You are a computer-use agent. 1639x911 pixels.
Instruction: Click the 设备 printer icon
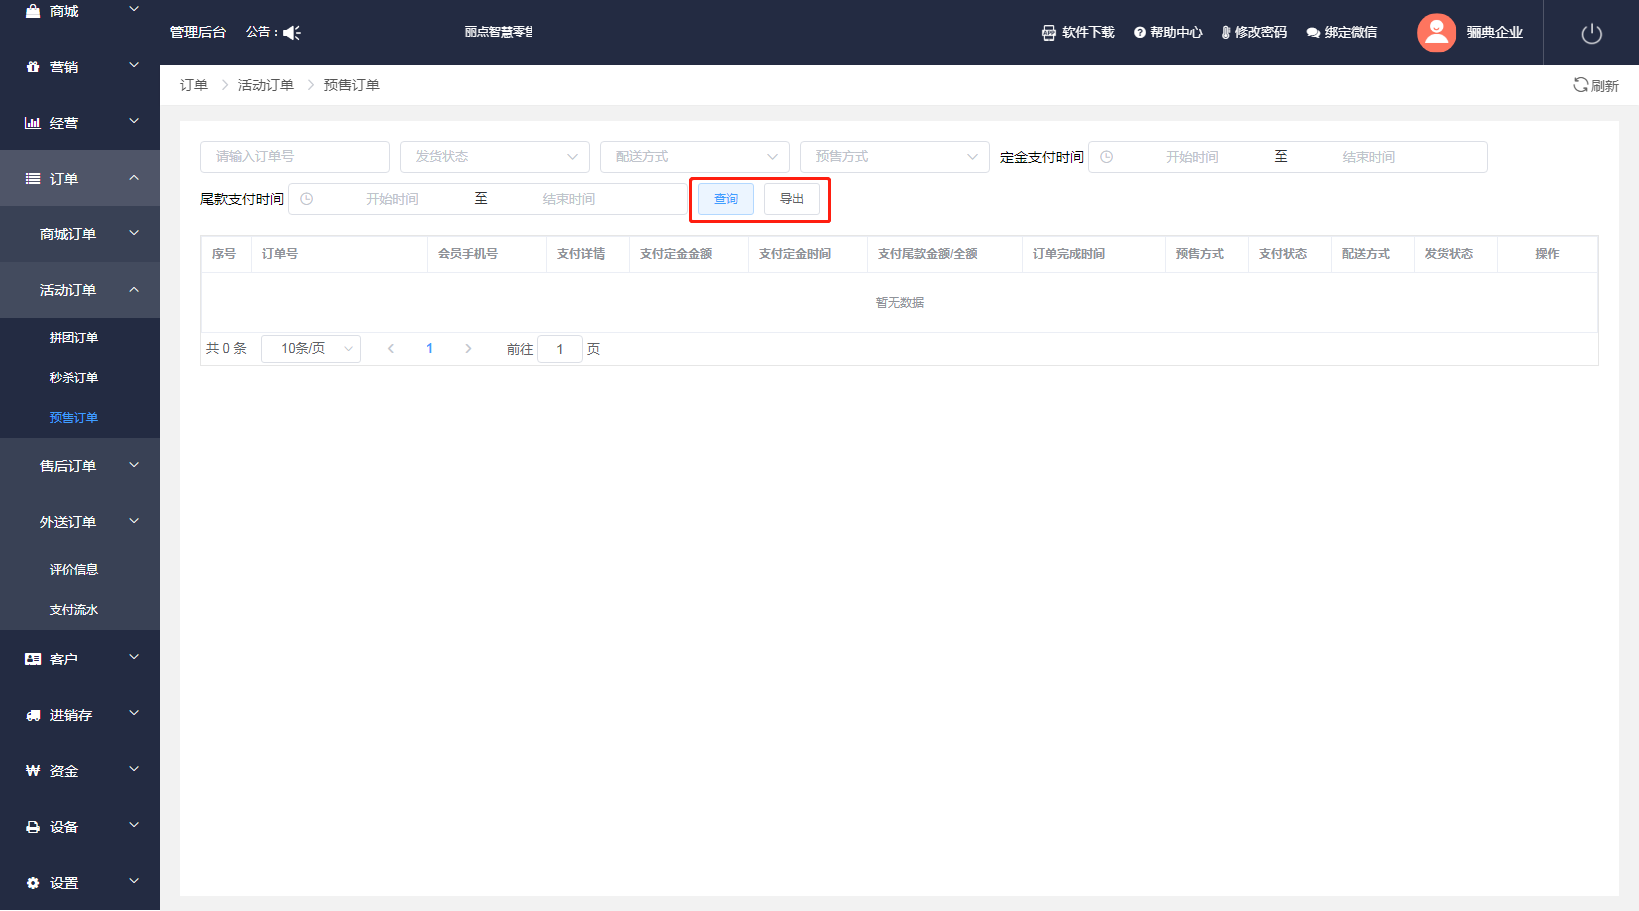33,827
